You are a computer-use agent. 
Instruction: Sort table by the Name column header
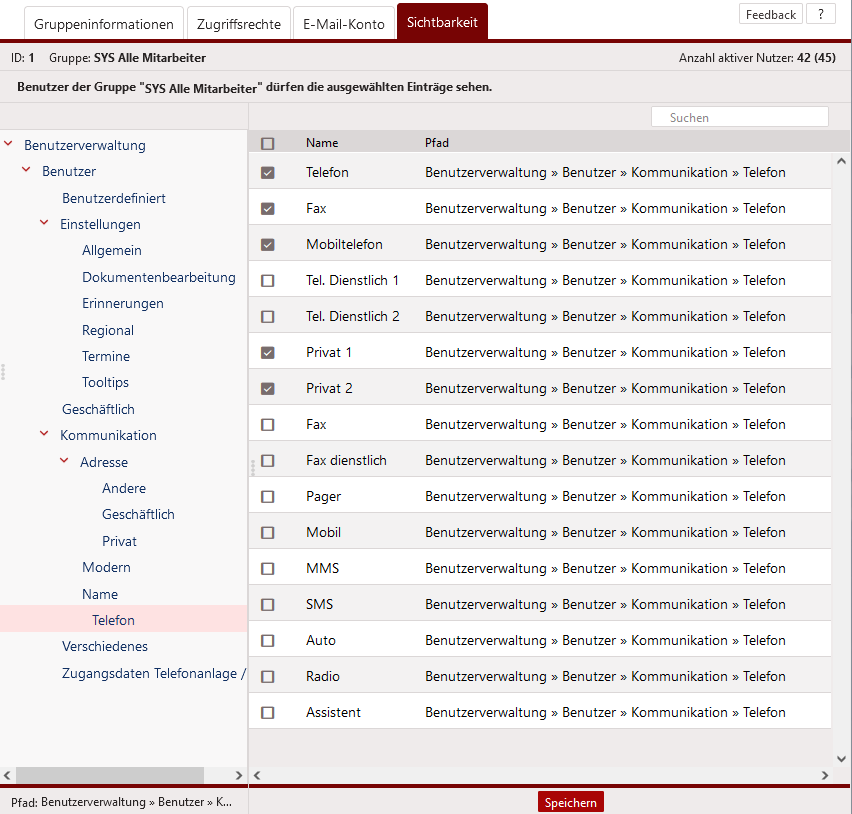click(x=322, y=143)
